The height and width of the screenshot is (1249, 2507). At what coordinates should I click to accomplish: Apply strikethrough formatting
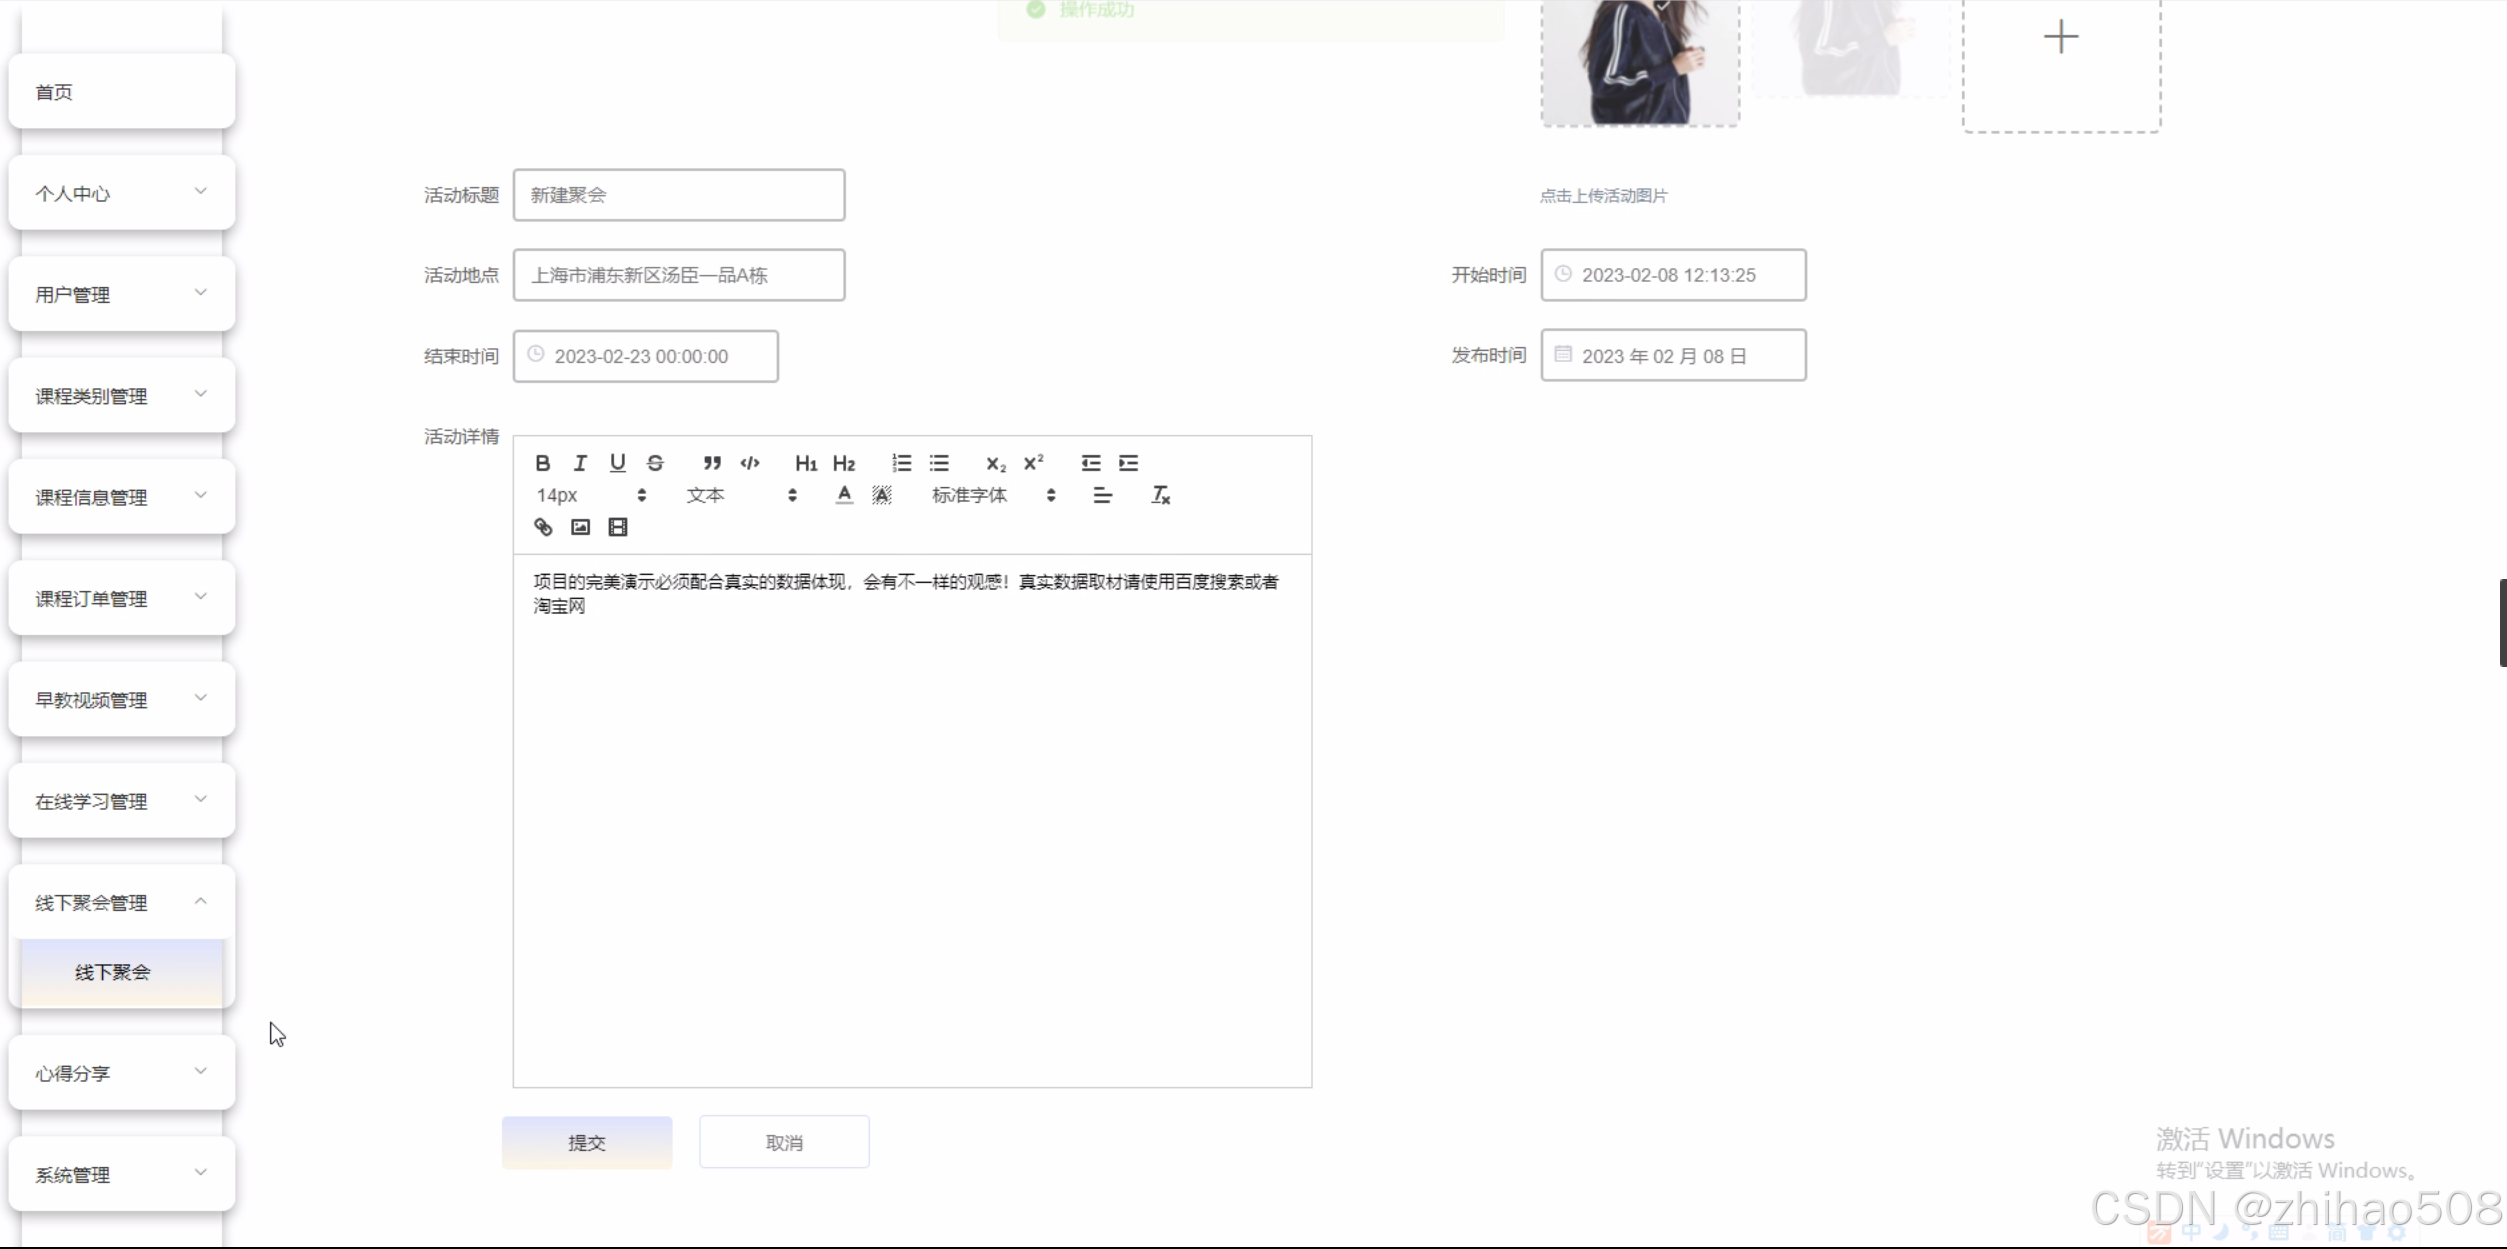(x=655, y=463)
